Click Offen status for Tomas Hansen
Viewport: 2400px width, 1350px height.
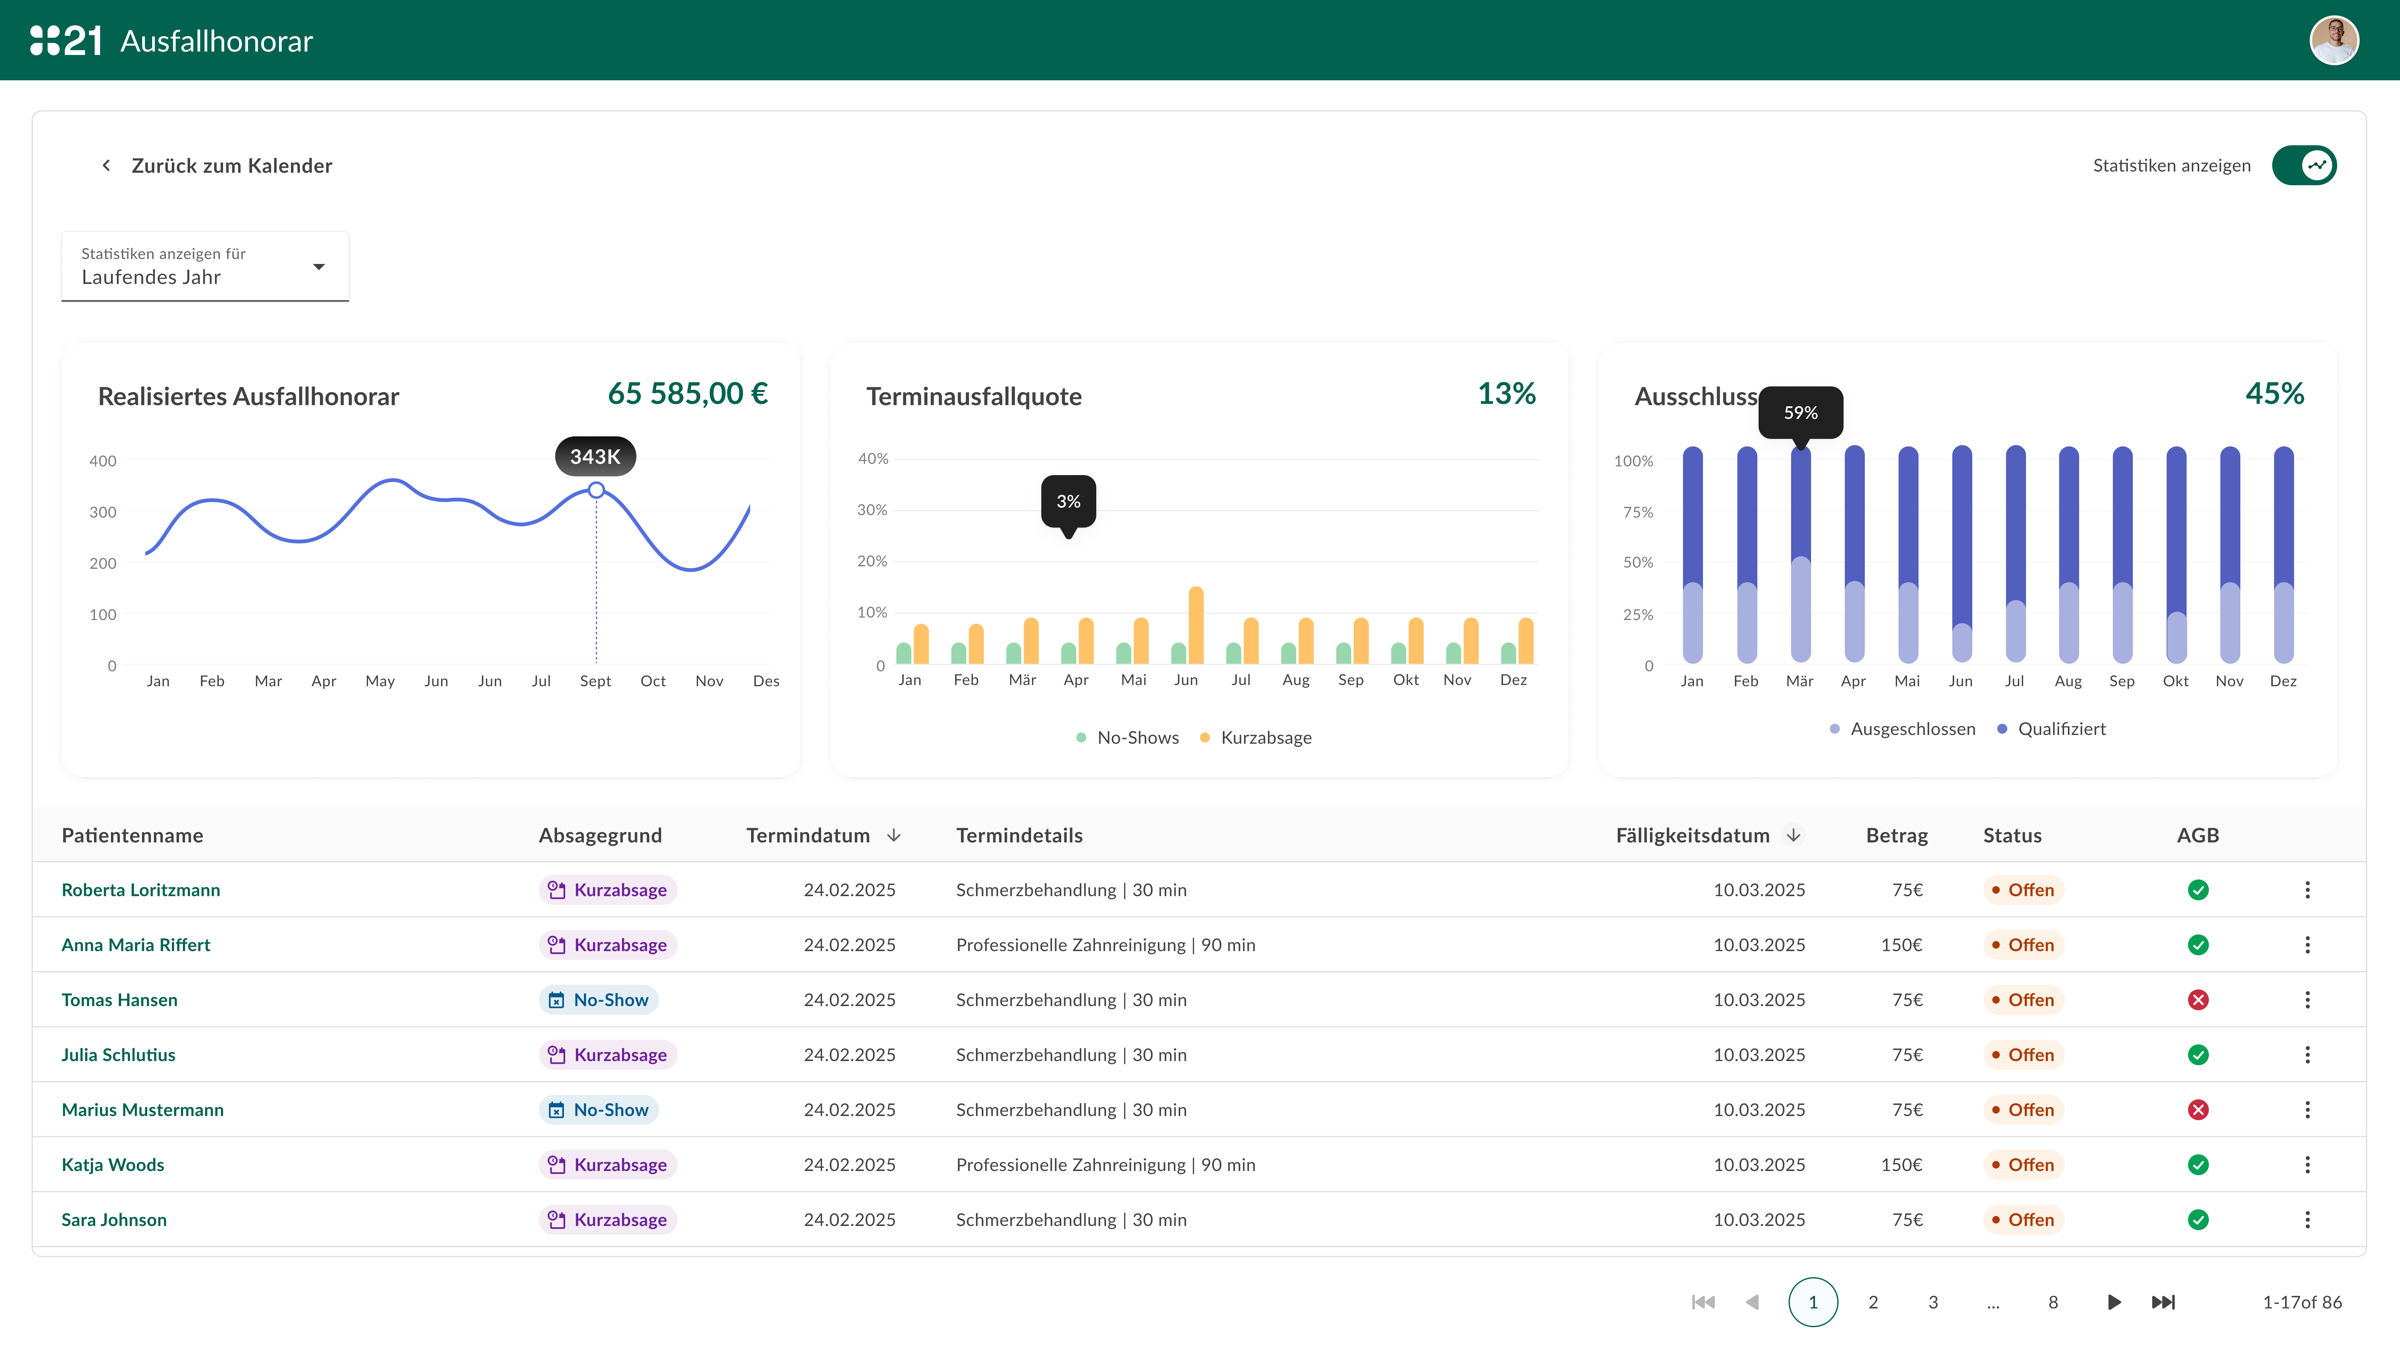(2023, 1000)
